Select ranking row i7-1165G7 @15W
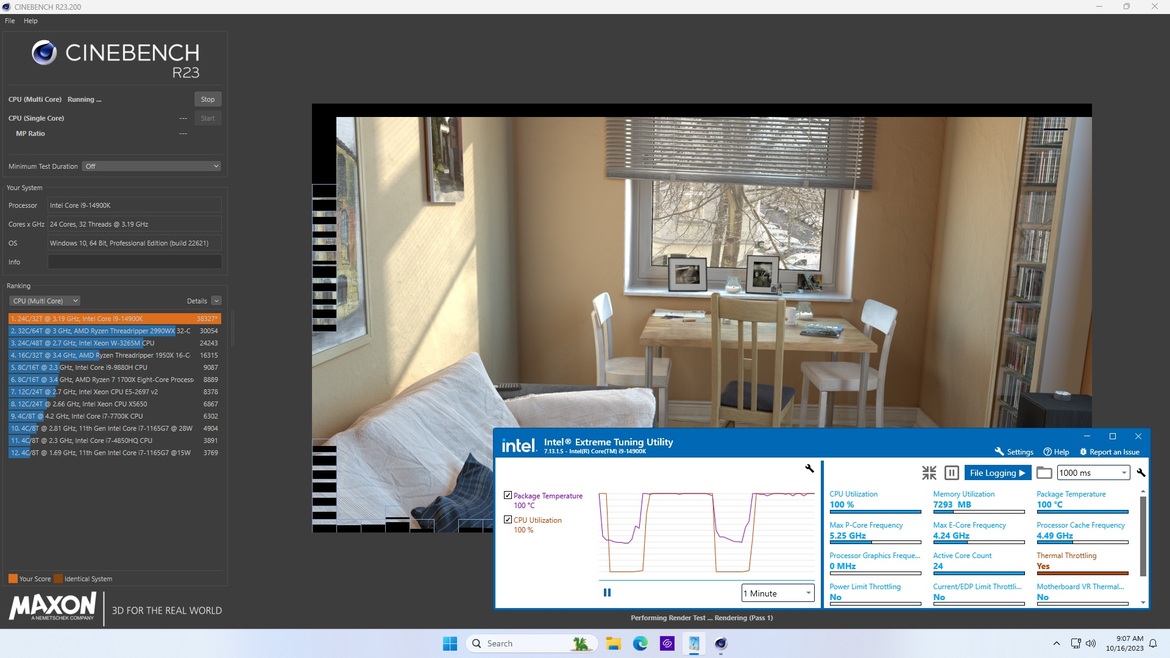This screenshot has width=1170, height=658. point(114,452)
